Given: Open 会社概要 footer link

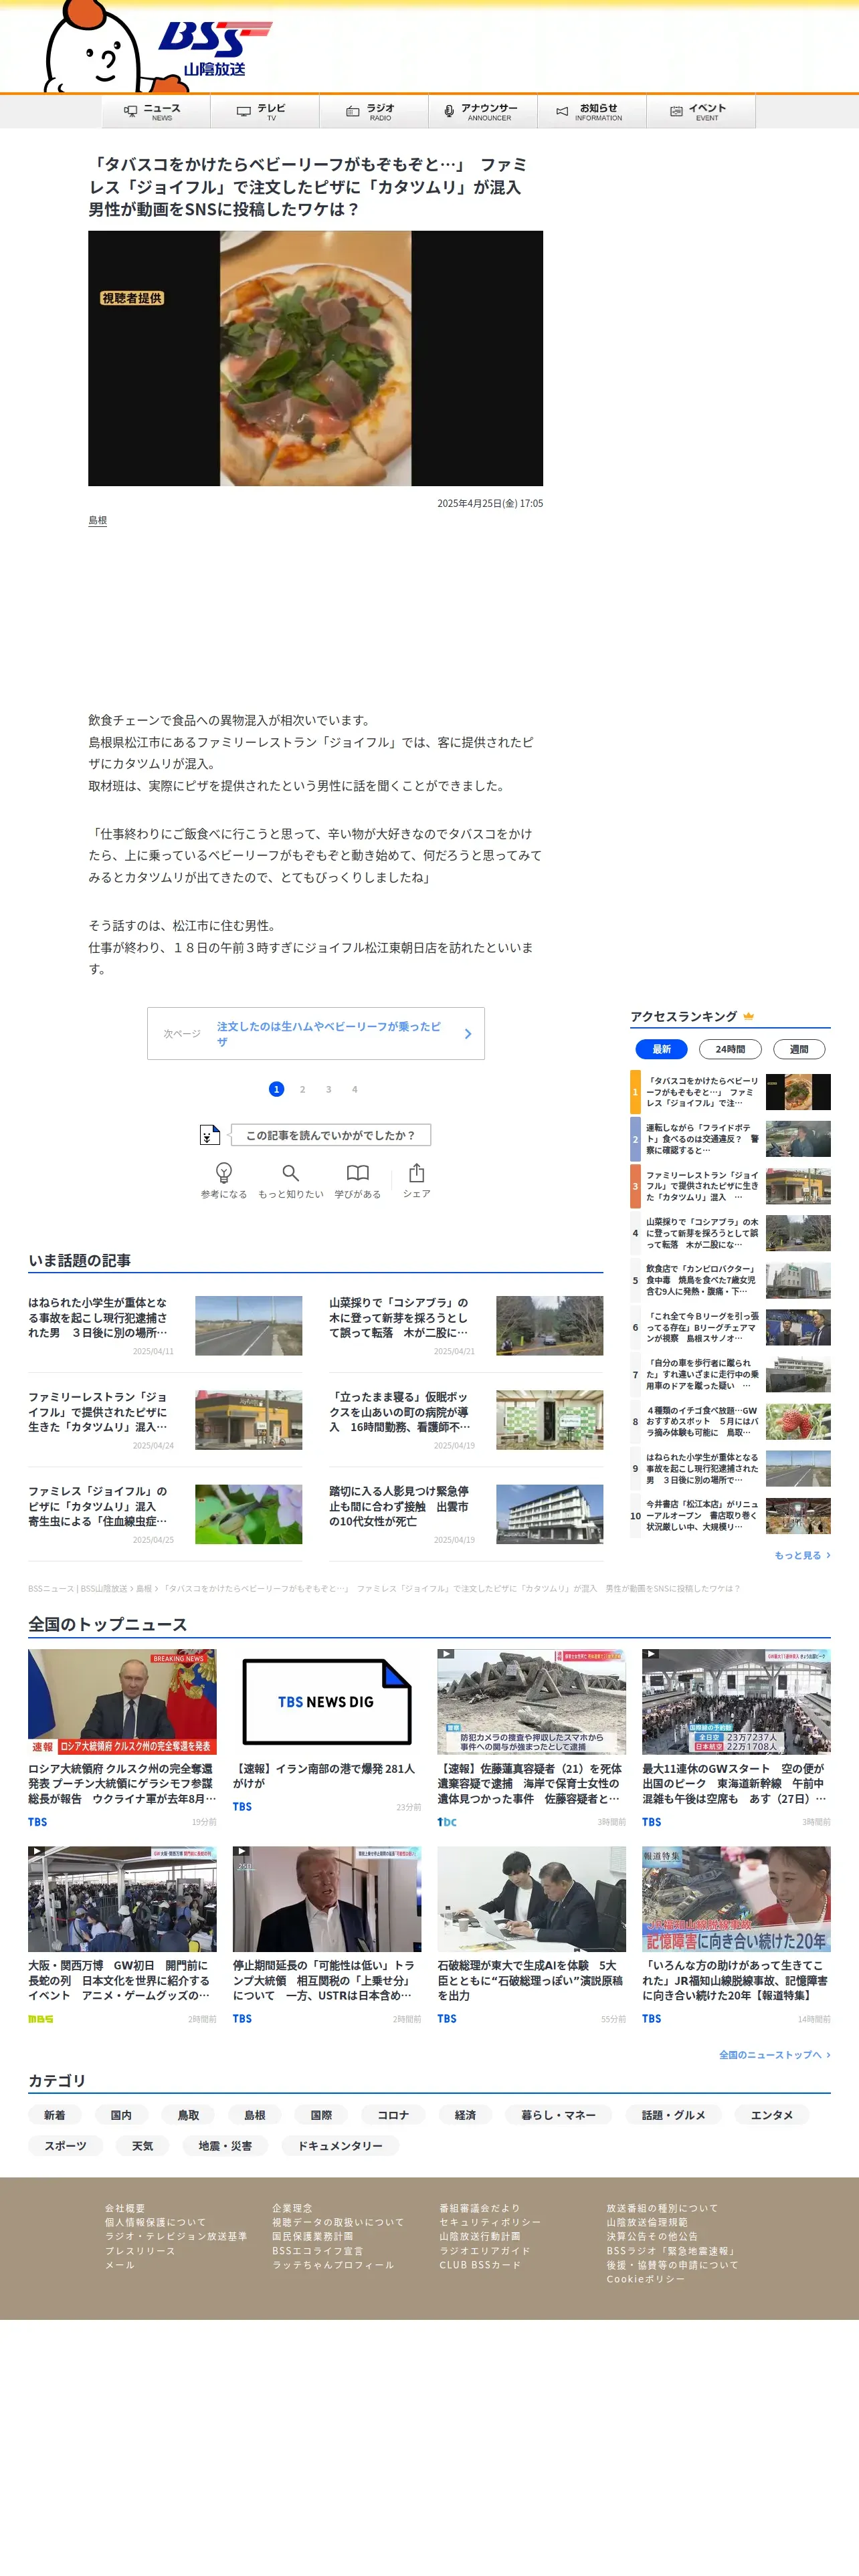Looking at the screenshot, I should click(x=125, y=2207).
